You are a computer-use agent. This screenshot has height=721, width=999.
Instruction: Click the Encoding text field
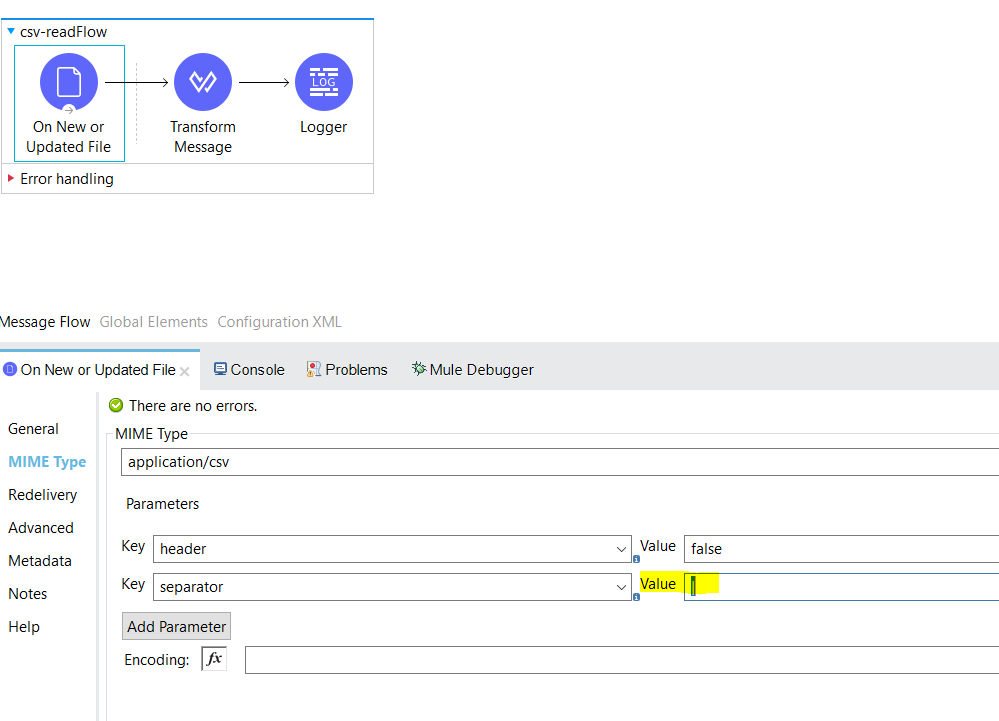pos(620,660)
